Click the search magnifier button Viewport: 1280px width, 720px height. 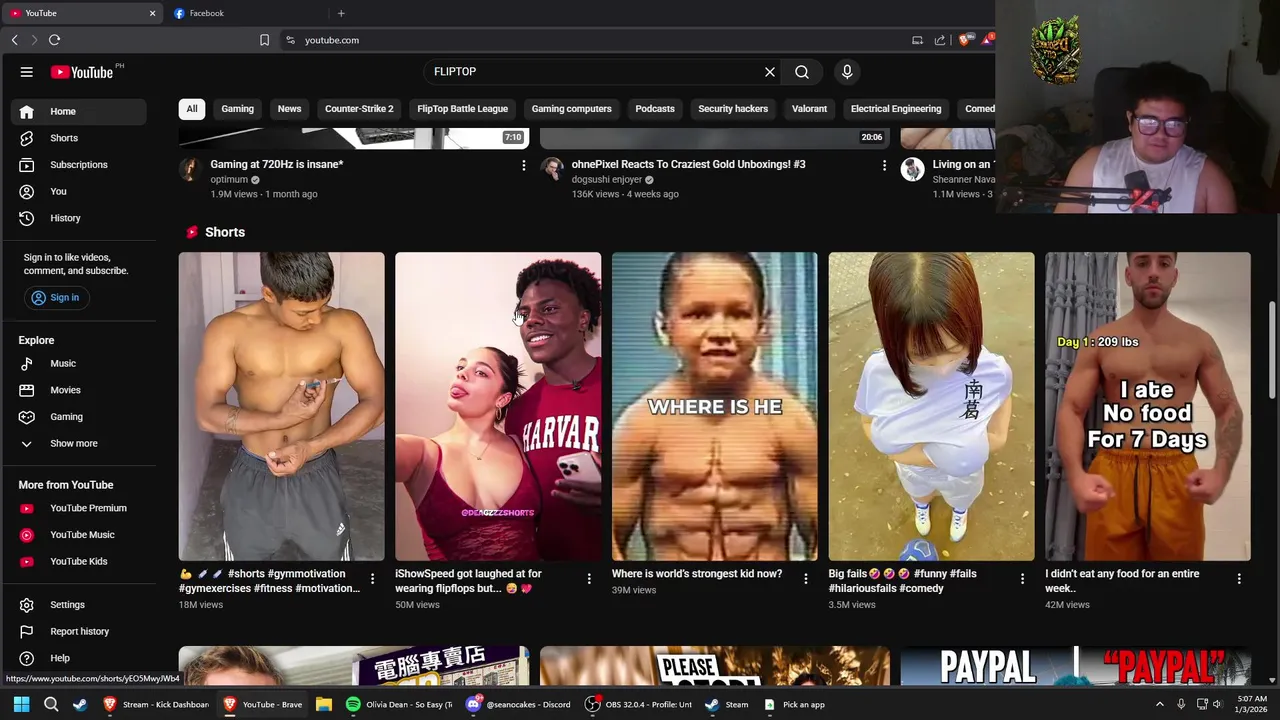click(x=802, y=72)
